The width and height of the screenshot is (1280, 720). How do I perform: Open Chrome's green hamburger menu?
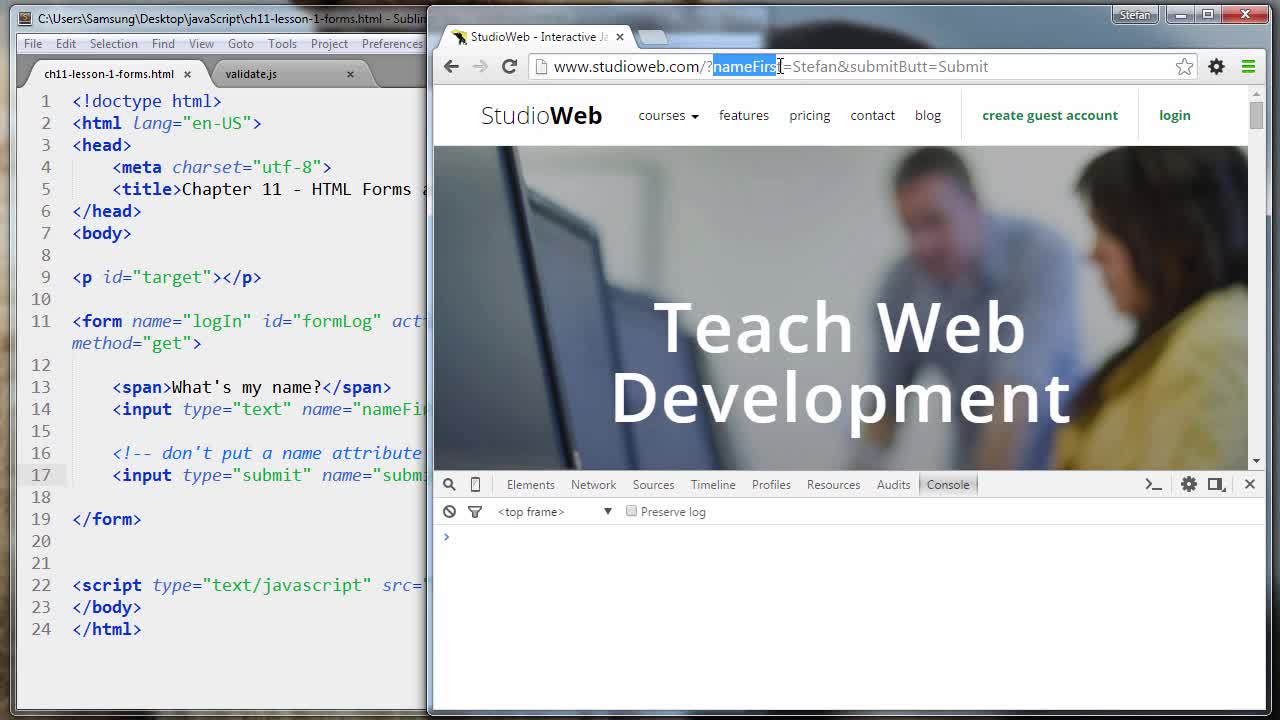tap(1248, 66)
